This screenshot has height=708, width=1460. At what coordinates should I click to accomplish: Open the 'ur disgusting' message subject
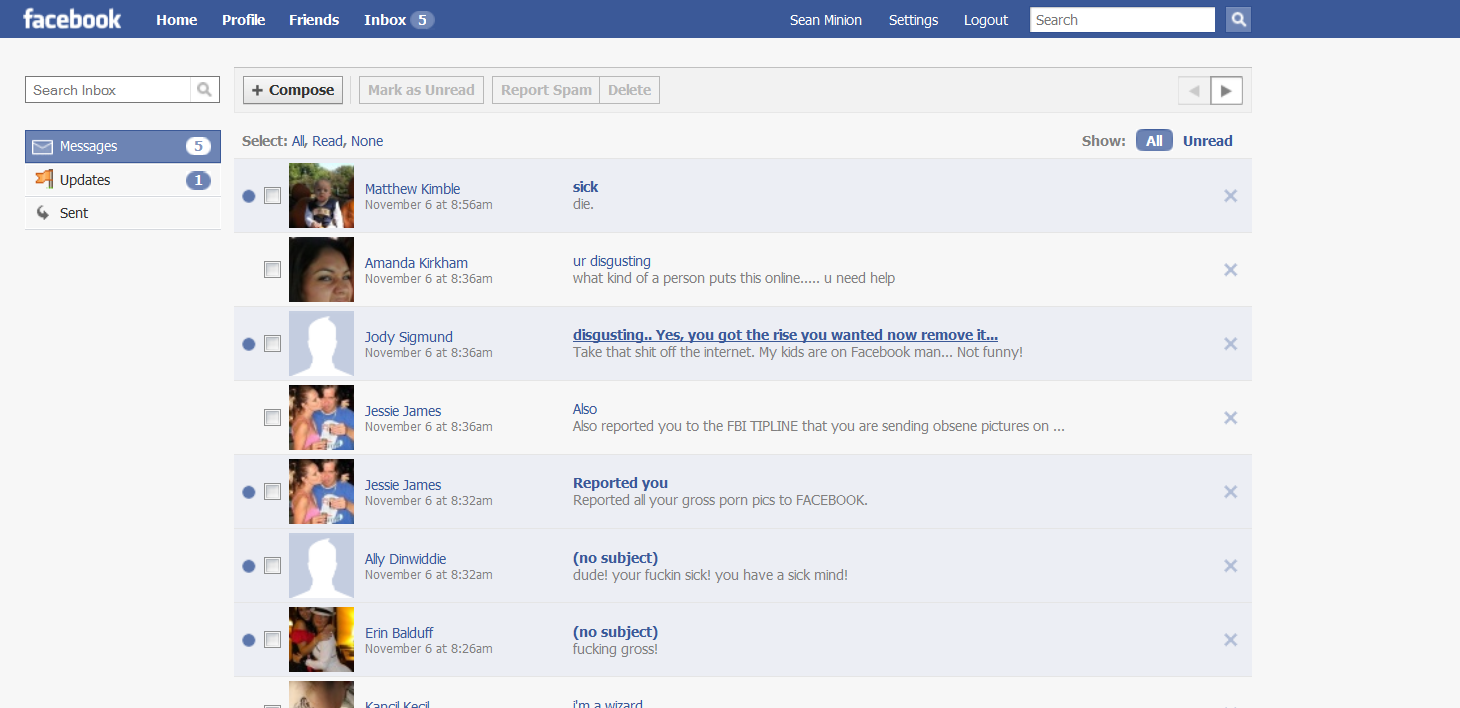pos(611,261)
